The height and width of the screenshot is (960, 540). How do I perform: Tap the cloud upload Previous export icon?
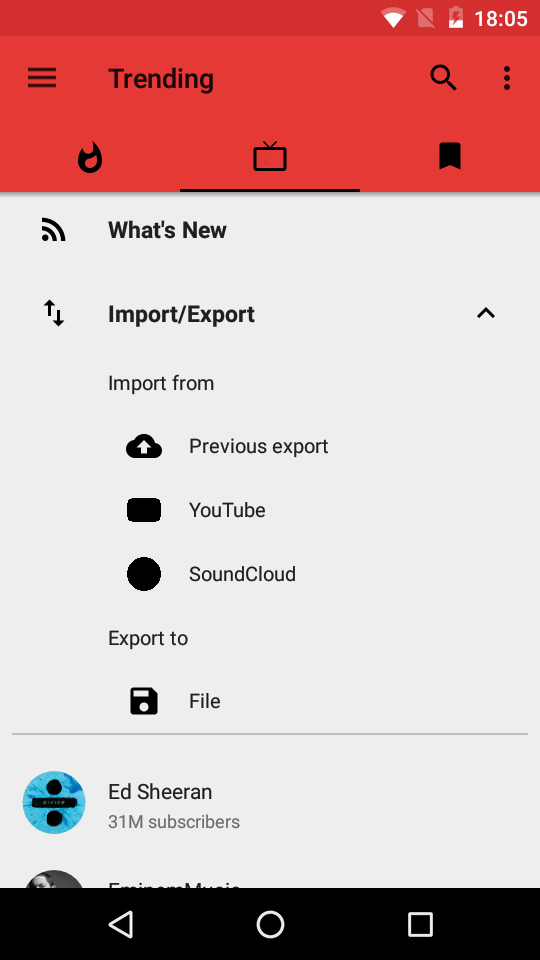144,446
